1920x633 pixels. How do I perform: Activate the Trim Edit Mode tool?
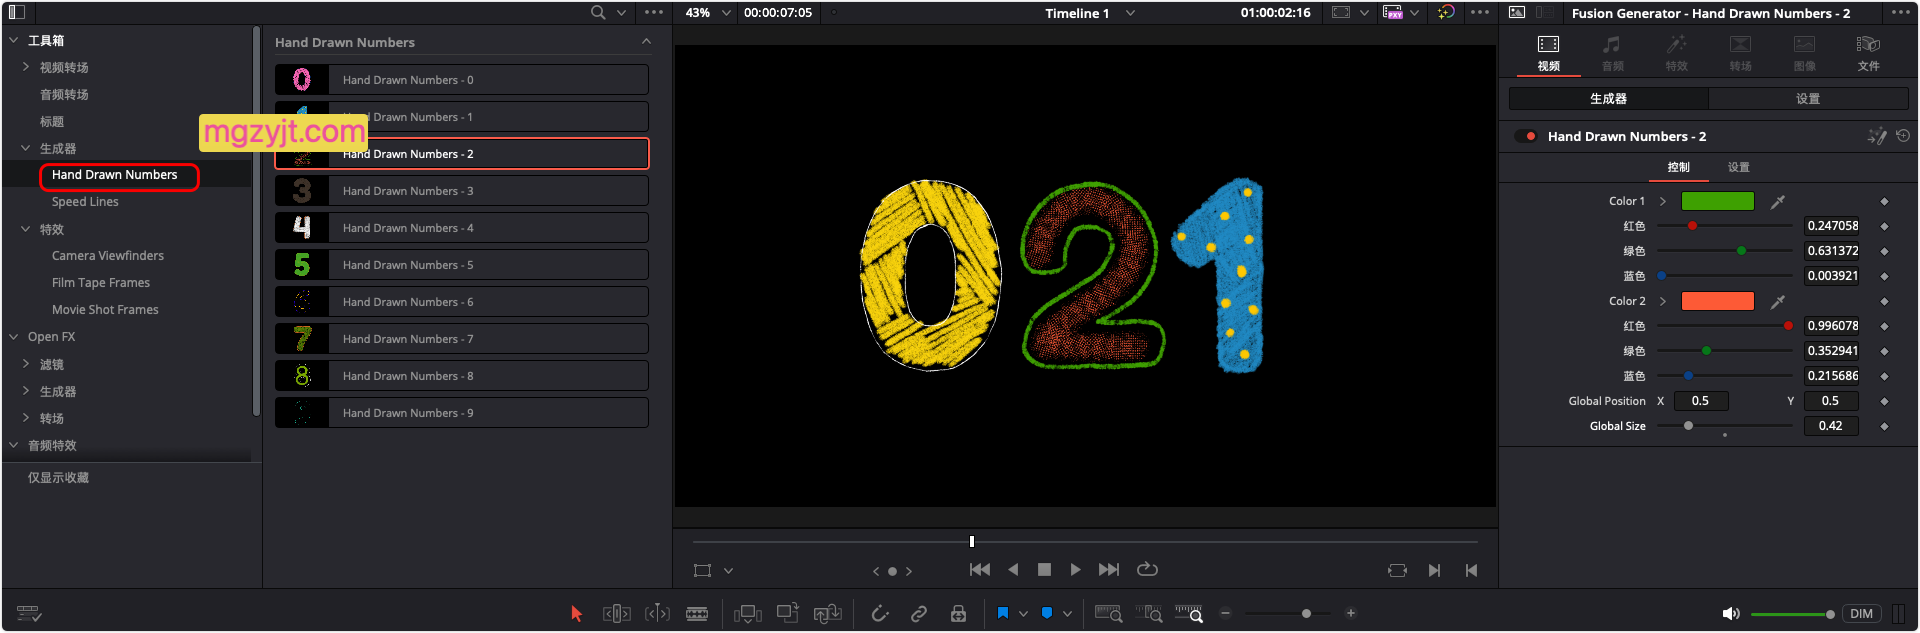pyautogui.click(x=617, y=613)
